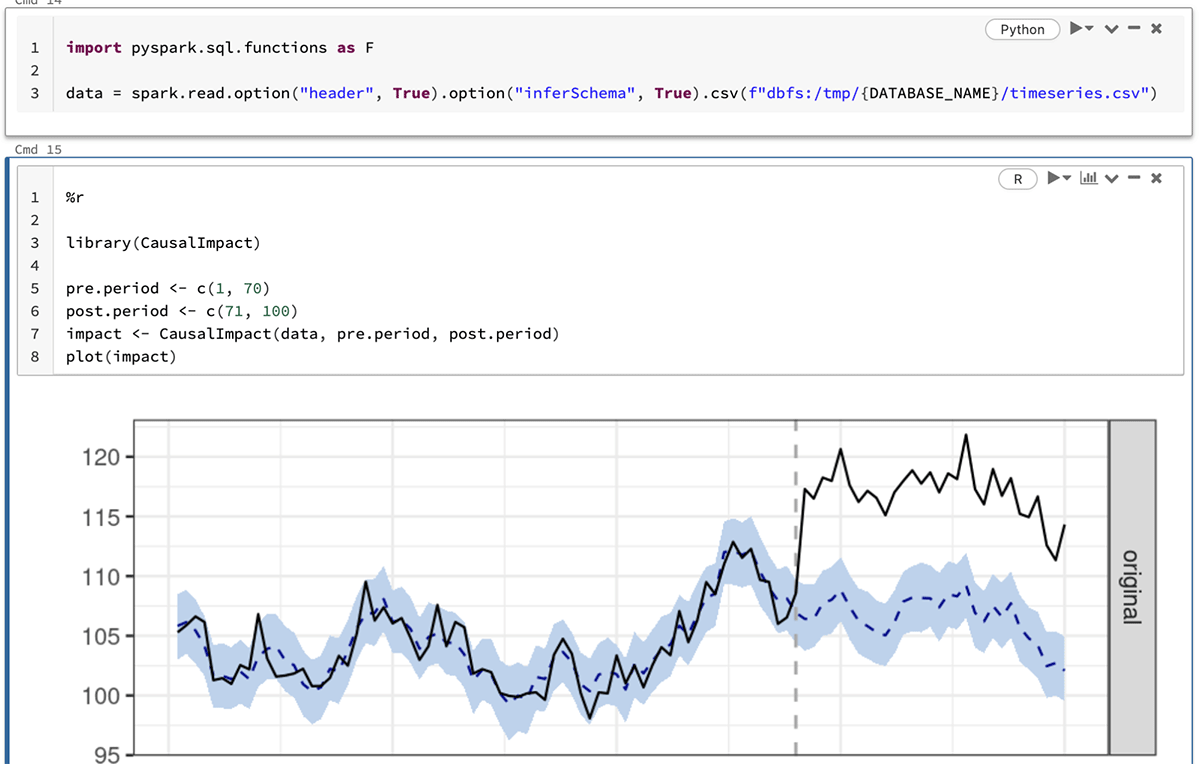Viewport: 1200px width, 764px height.
Task: Click the impact <- CausalImpact code line
Action: point(312,334)
